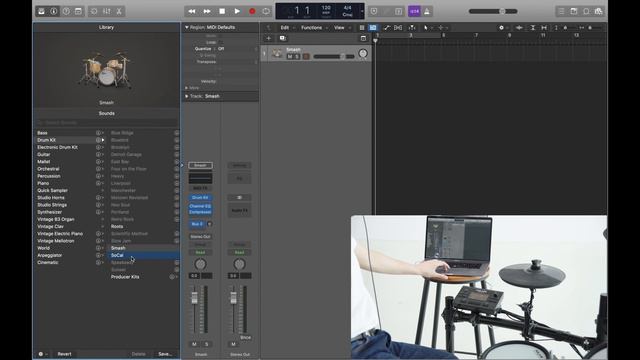Image resolution: width=640 pixels, height=360 pixels.
Task: Click the Revert button in Library
Action: click(64, 354)
